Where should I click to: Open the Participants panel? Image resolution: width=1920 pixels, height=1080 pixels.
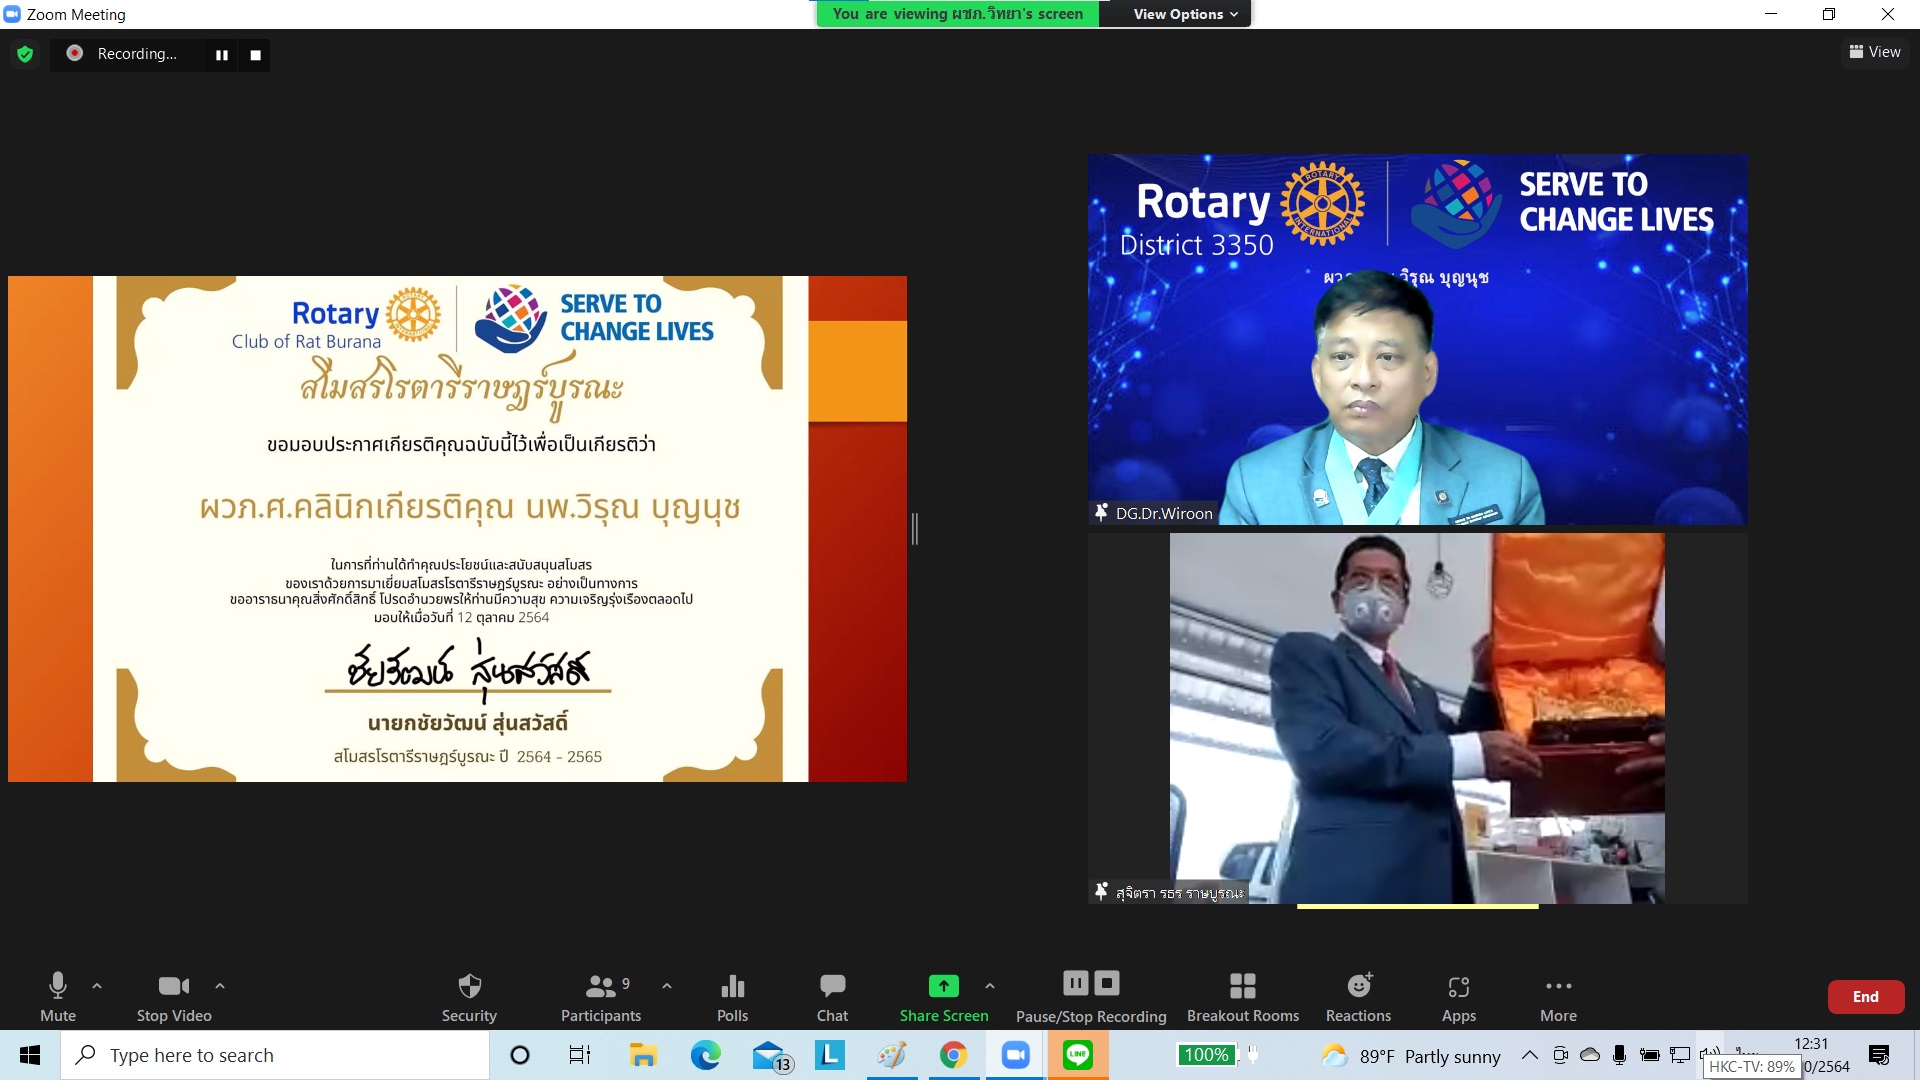[x=601, y=996]
